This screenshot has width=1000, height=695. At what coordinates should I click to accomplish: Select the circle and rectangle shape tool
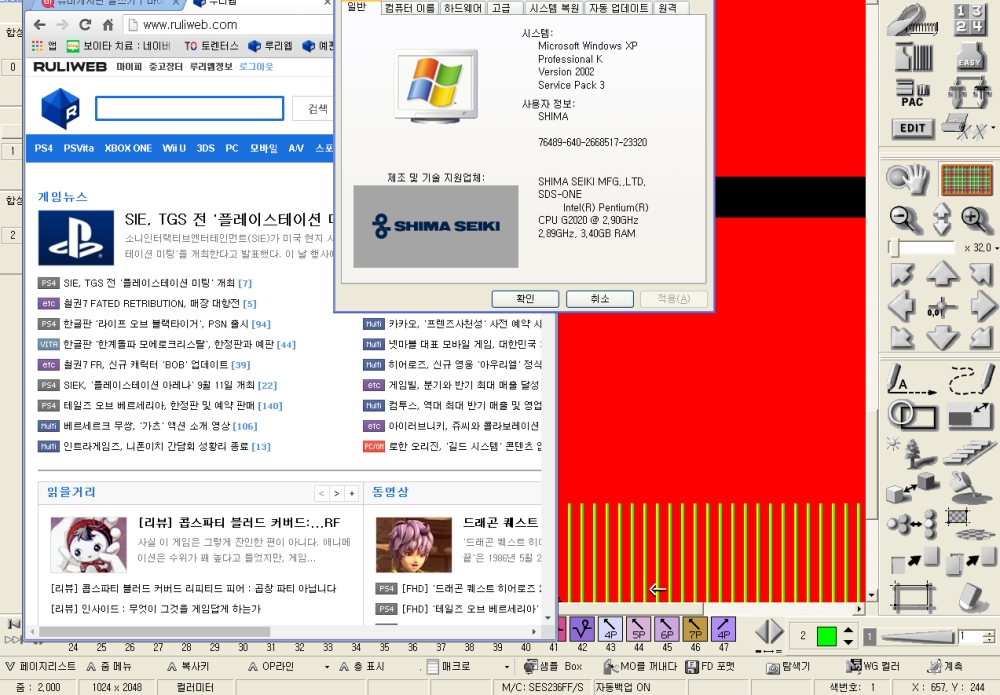912,416
